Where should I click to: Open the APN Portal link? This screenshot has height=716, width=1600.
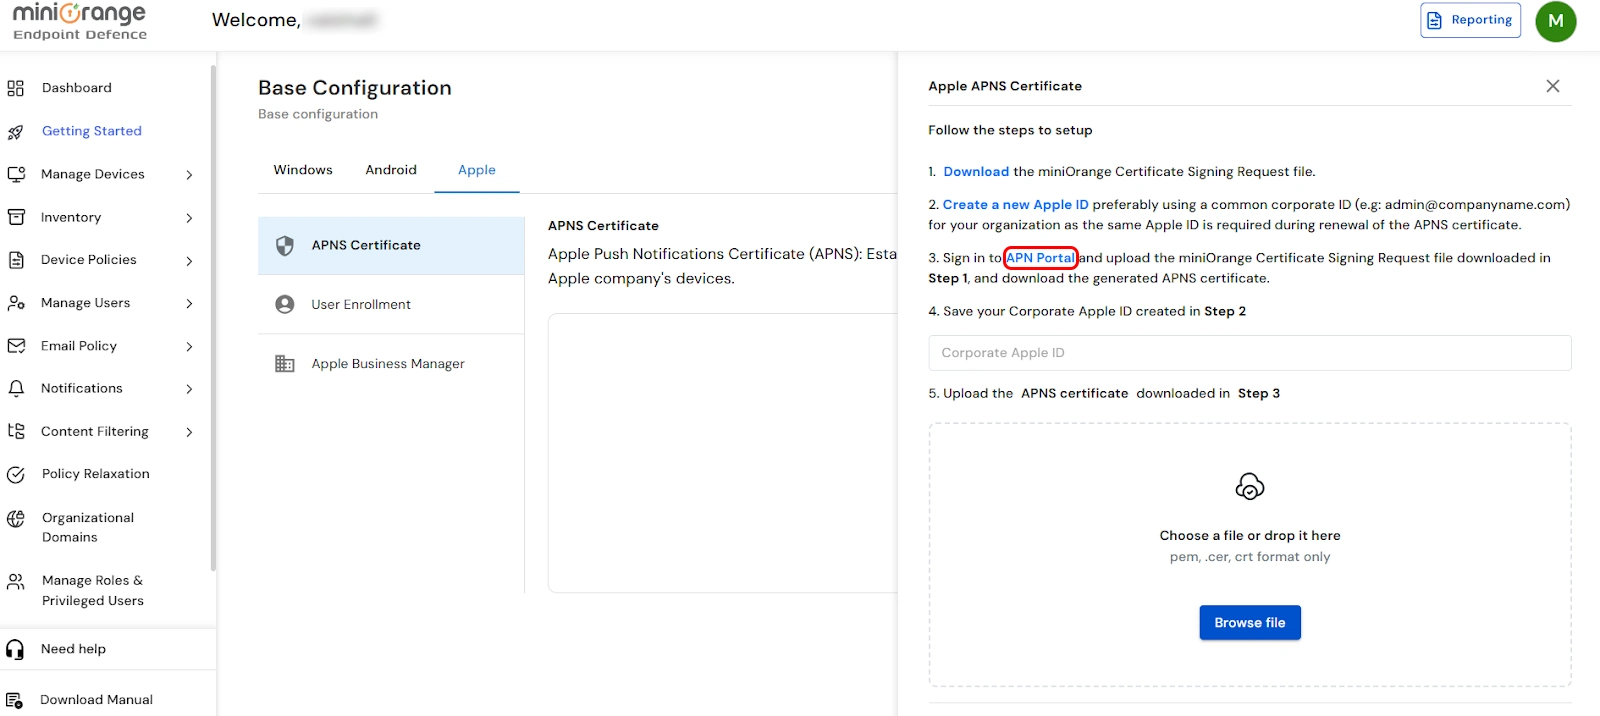pyautogui.click(x=1040, y=258)
